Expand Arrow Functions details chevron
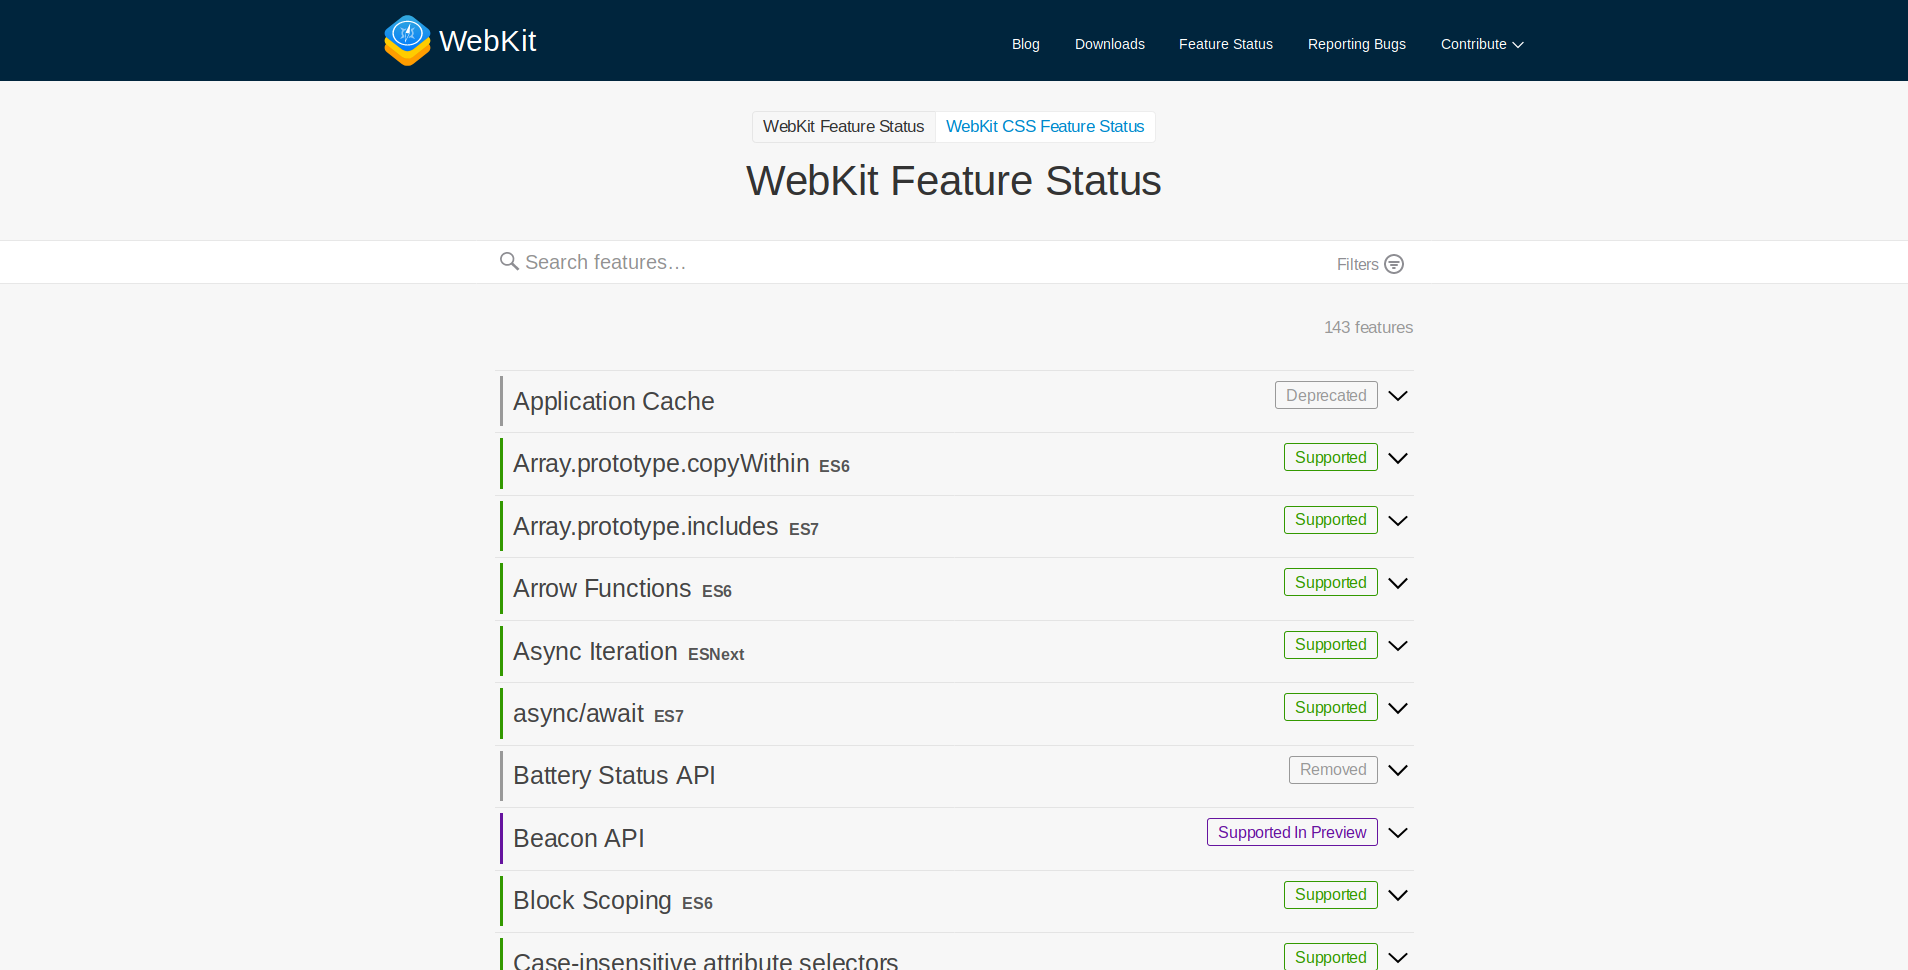The height and width of the screenshot is (970, 1908). 1398,583
